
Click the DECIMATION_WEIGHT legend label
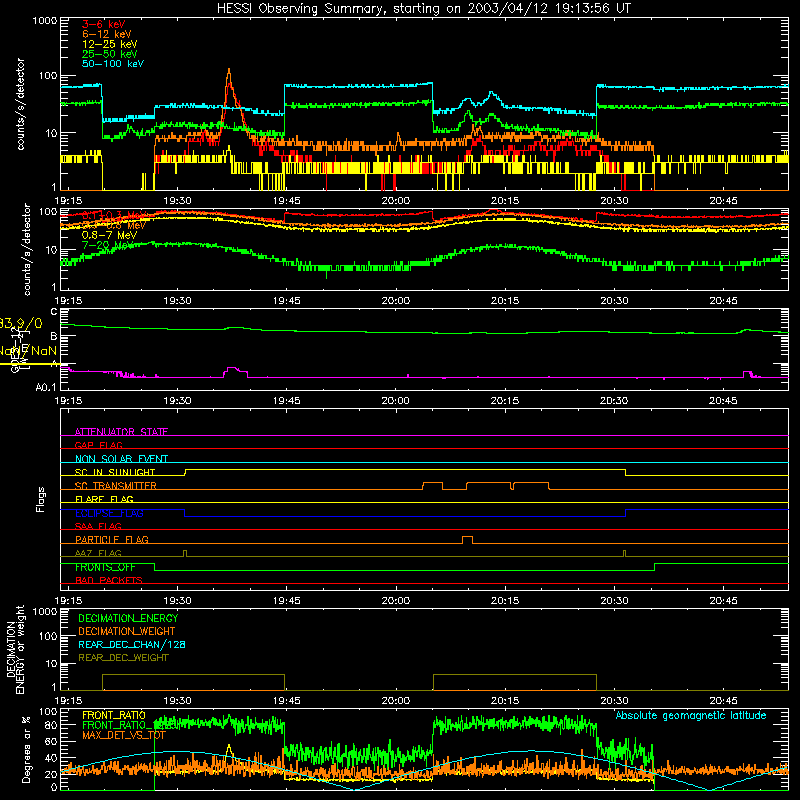[x=127, y=631]
